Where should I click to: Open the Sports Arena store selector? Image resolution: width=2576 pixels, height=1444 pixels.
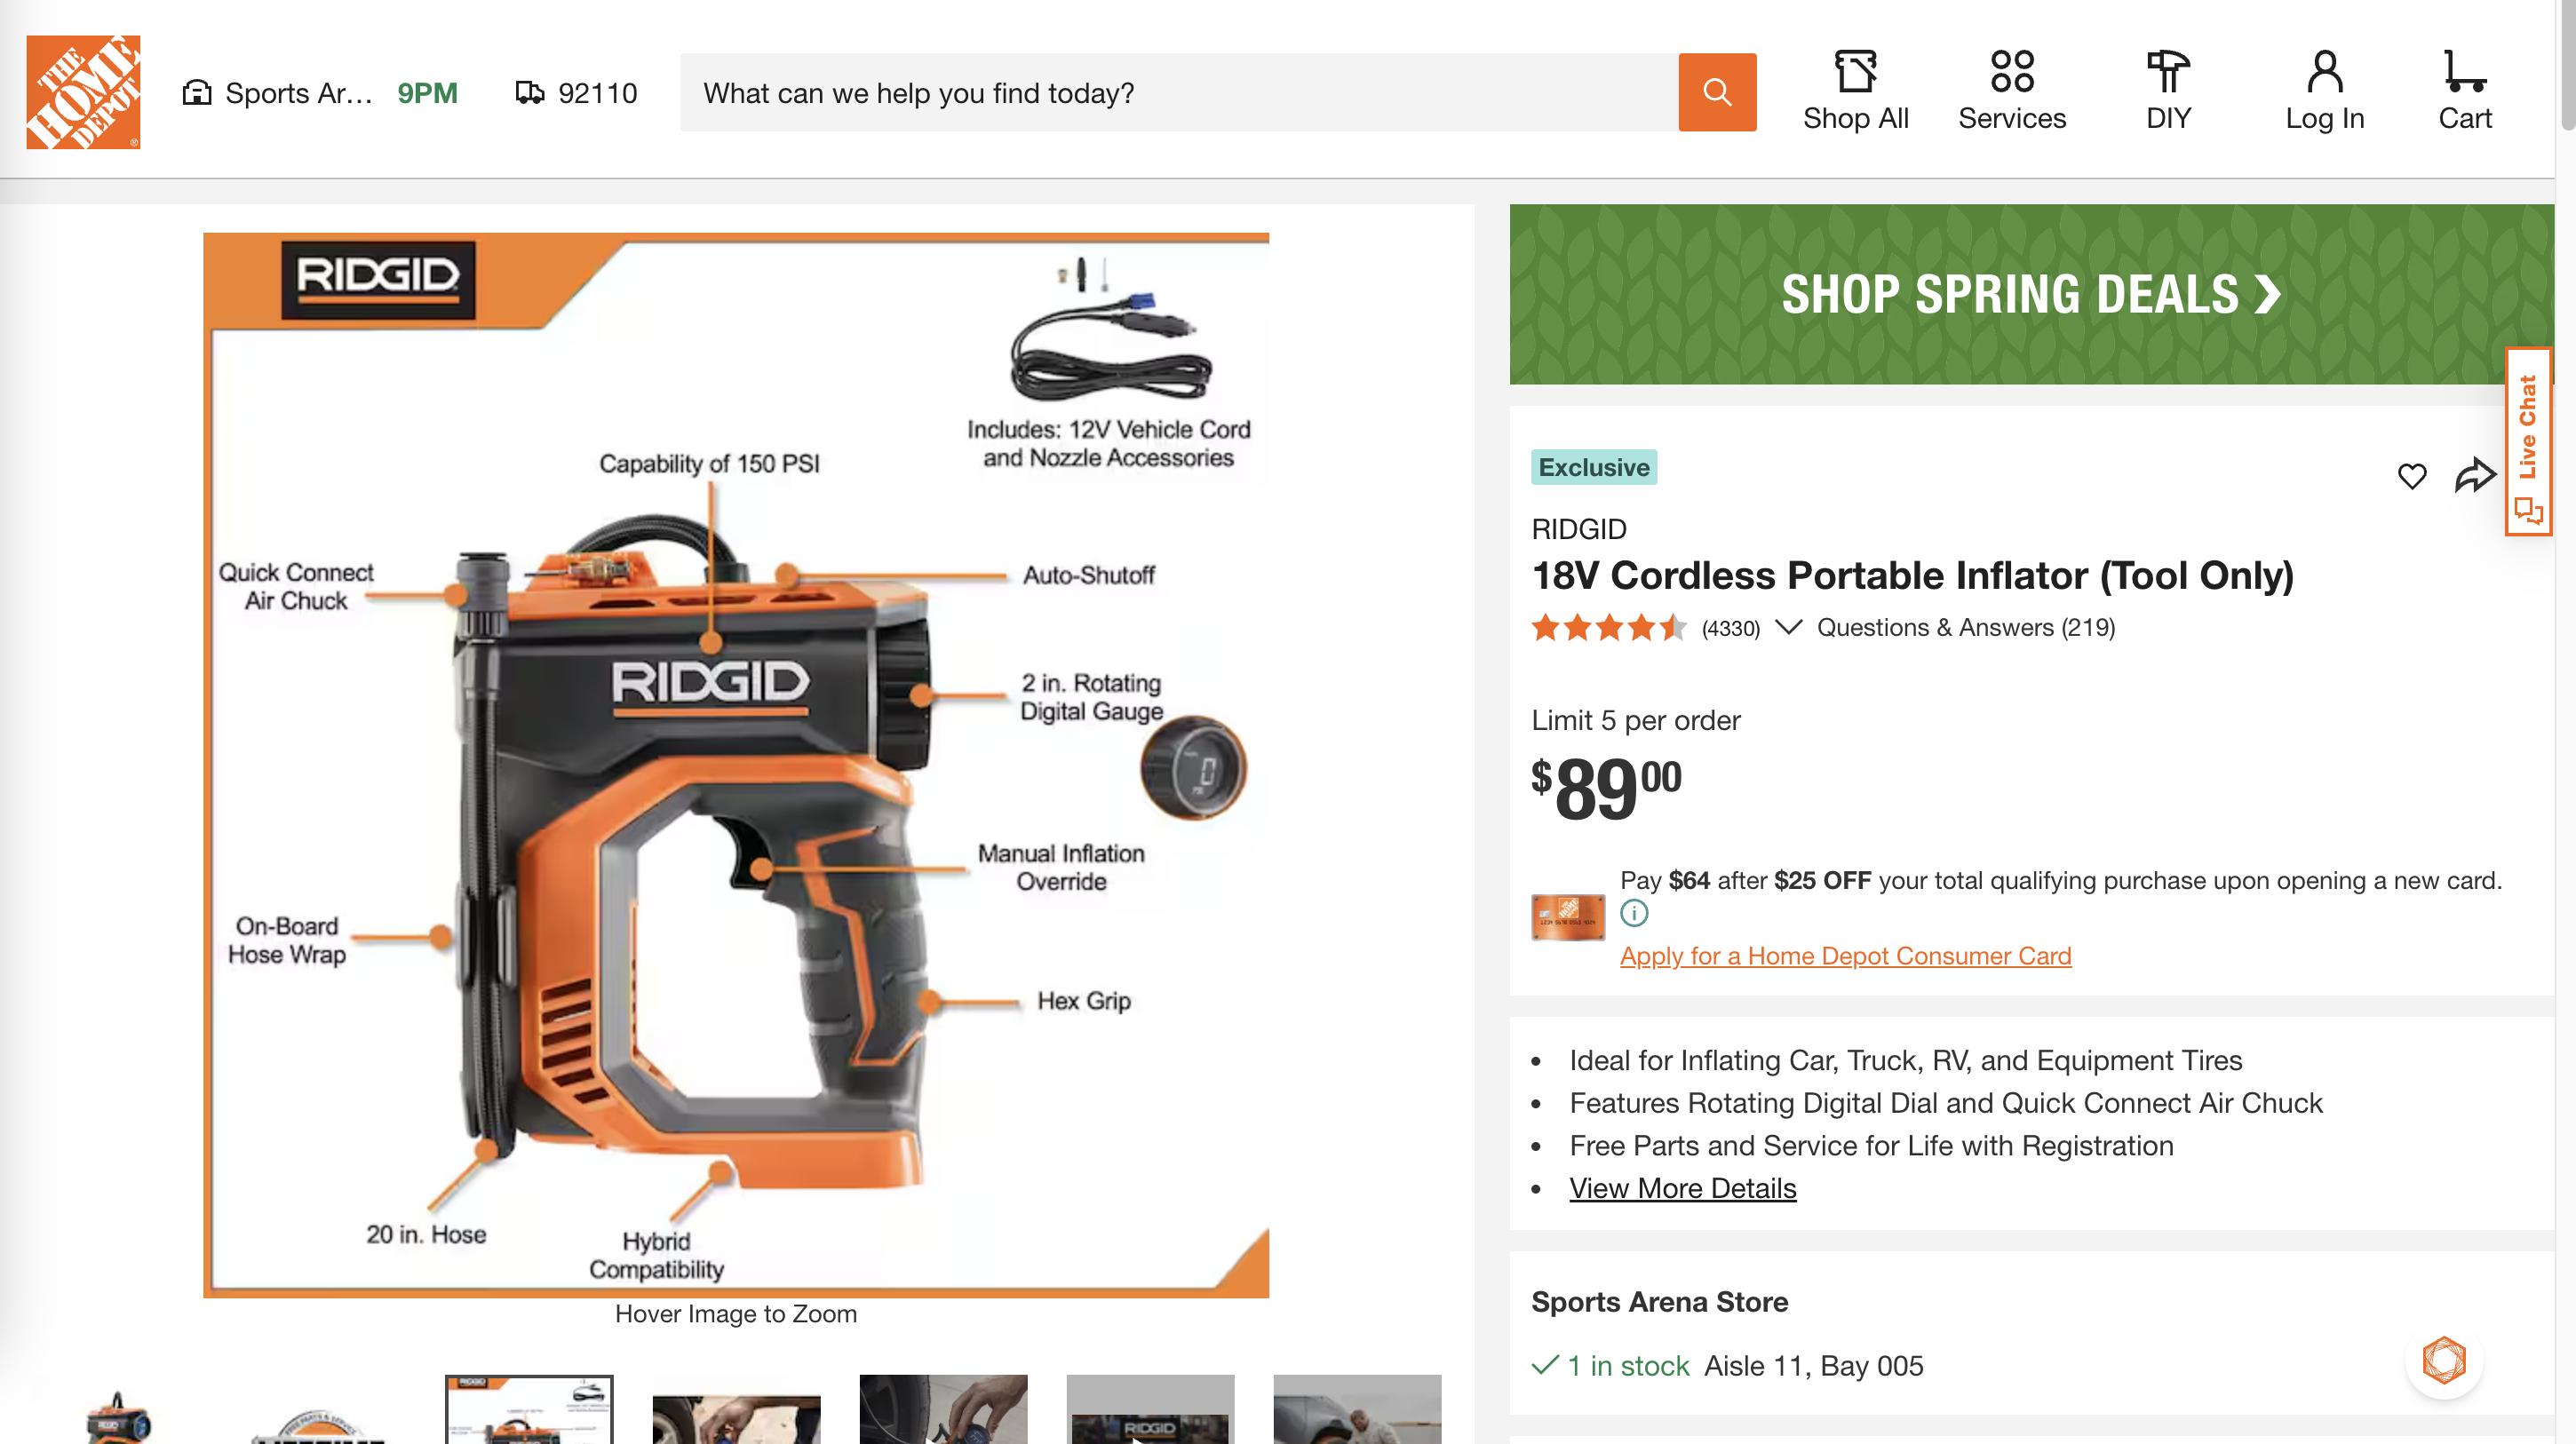pyautogui.click(x=278, y=93)
